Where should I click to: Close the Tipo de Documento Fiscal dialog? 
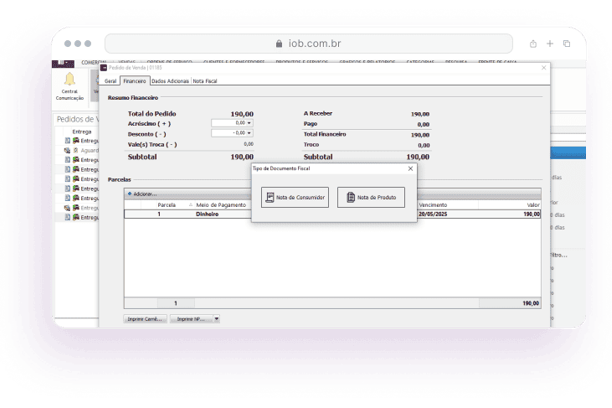[x=410, y=168]
